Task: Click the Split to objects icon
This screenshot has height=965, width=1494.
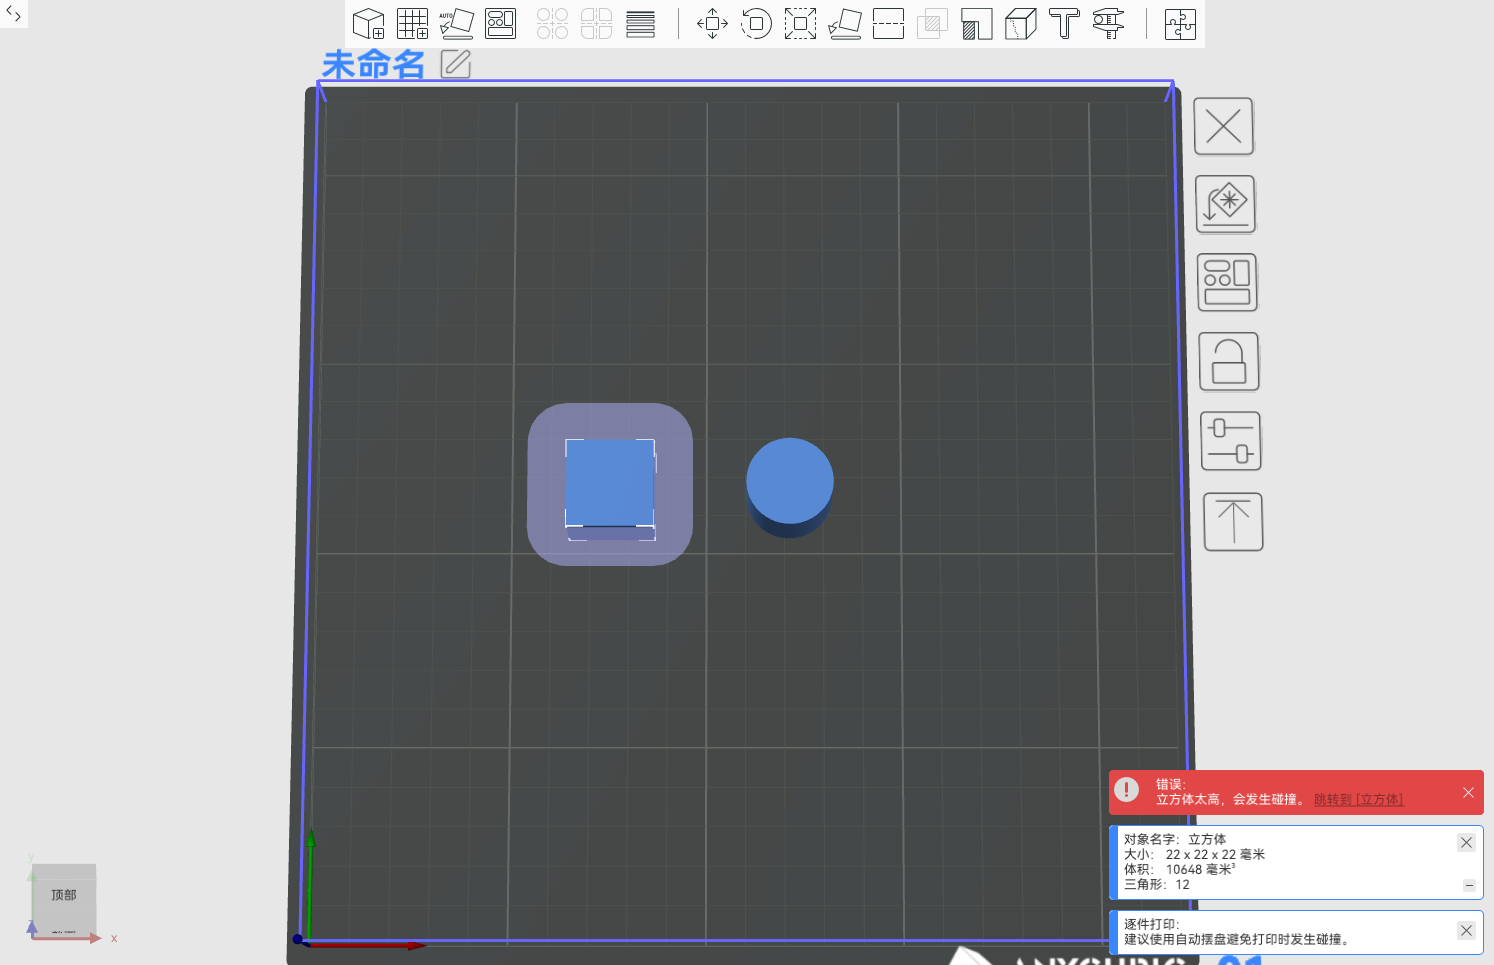Action: 552,23
